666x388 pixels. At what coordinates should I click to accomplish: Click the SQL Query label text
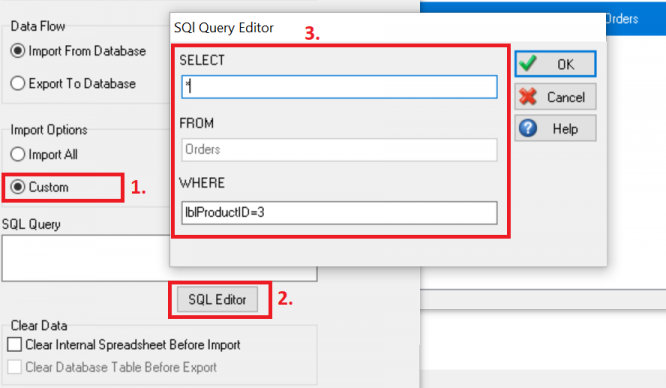(31, 224)
